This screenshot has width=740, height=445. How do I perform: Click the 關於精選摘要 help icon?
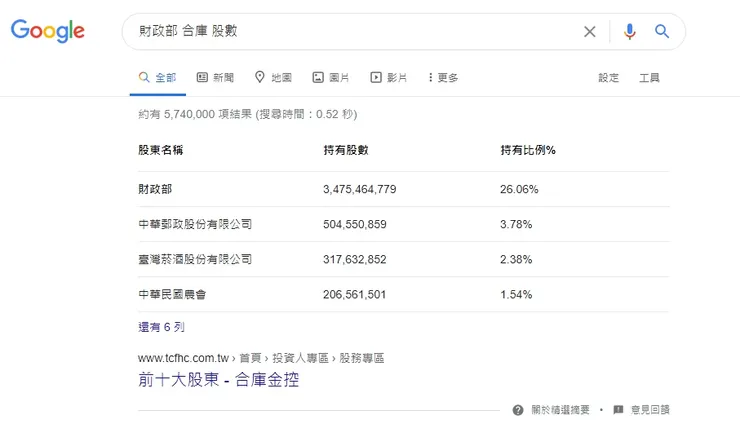(518, 410)
